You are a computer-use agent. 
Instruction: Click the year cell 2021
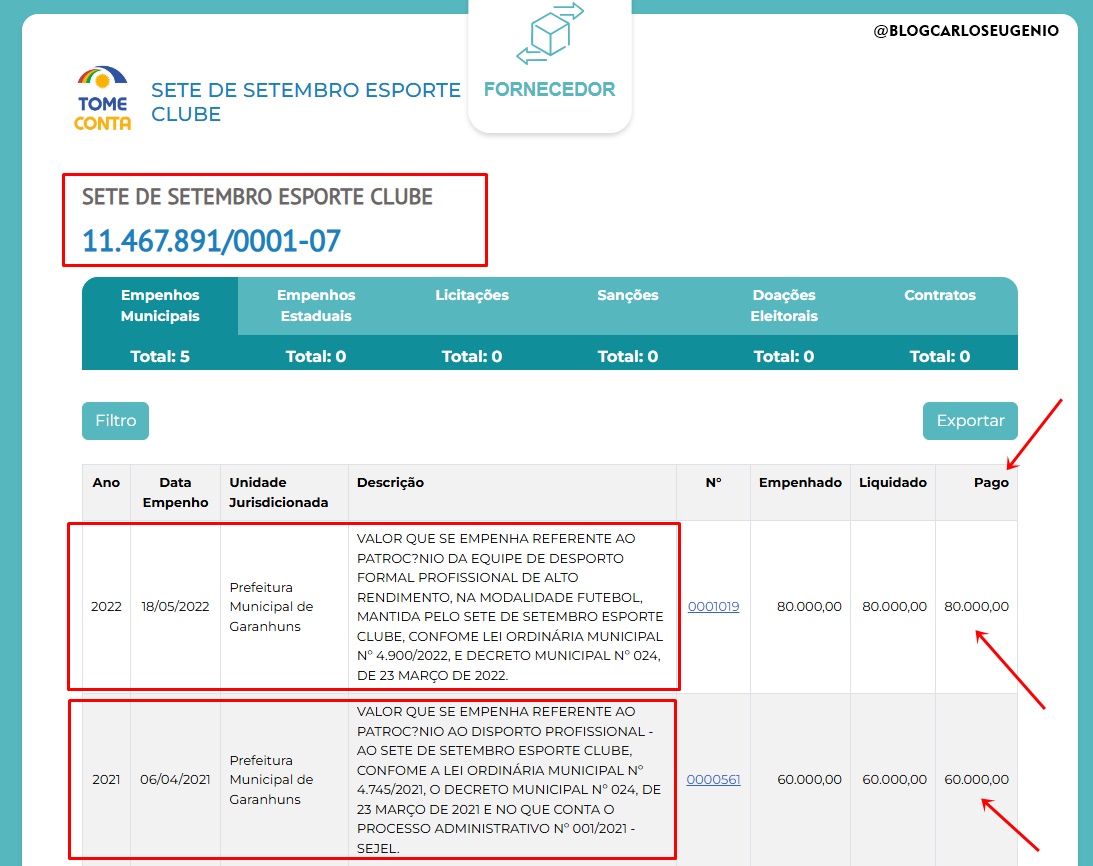(x=106, y=780)
